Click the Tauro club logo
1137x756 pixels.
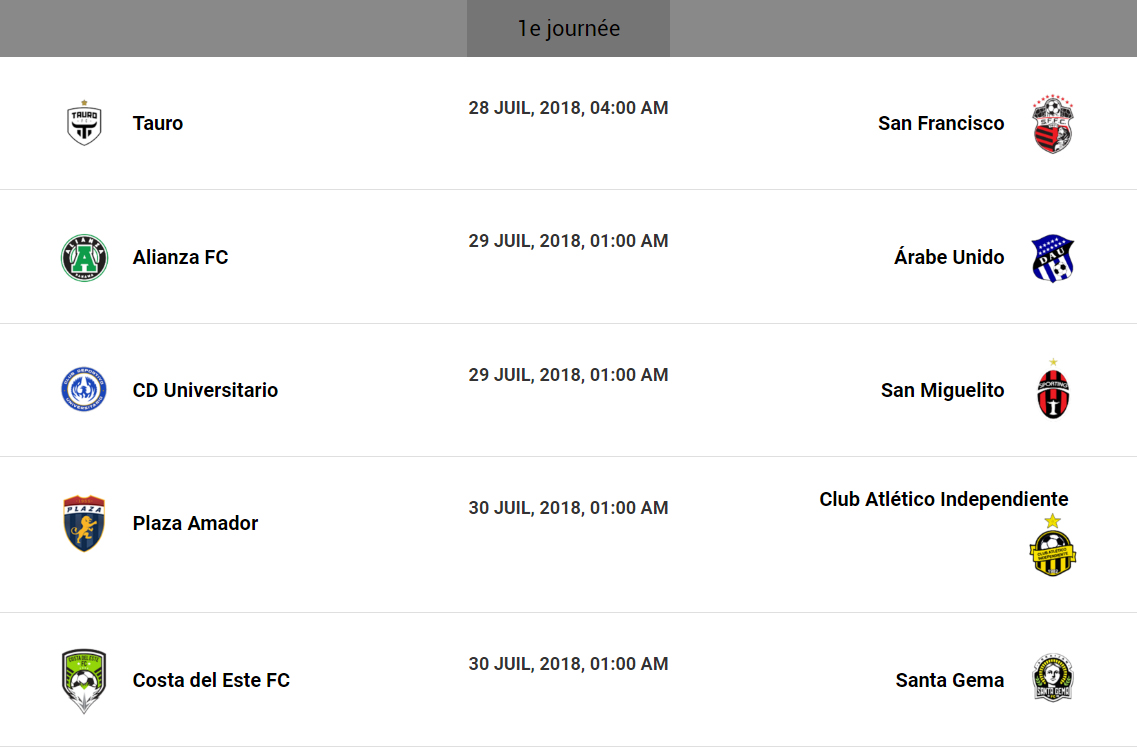(84, 123)
